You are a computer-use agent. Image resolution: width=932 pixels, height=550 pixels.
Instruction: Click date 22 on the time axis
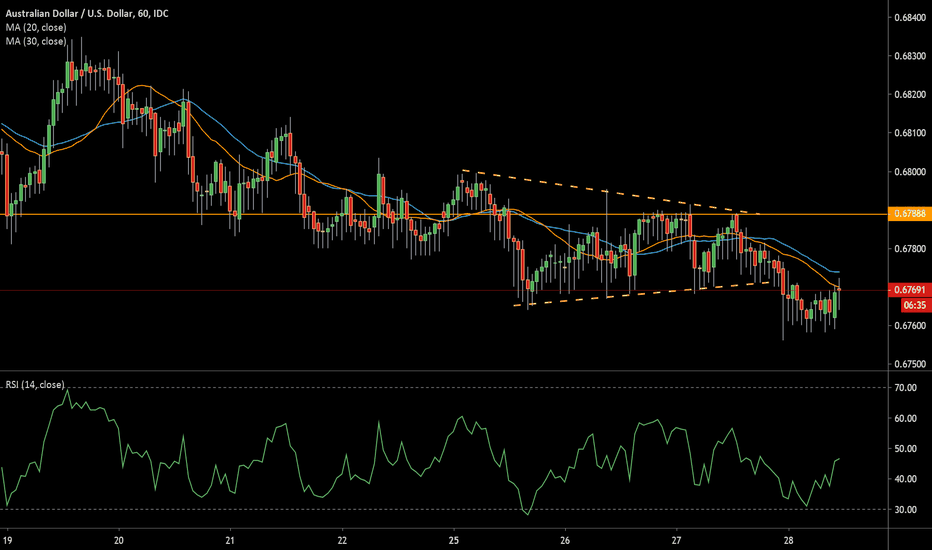coord(342,535)
